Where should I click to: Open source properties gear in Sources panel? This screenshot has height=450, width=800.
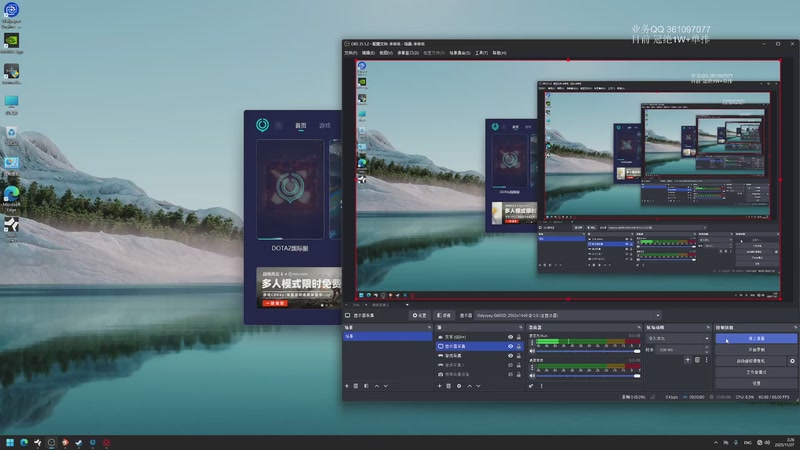point(459,386)
